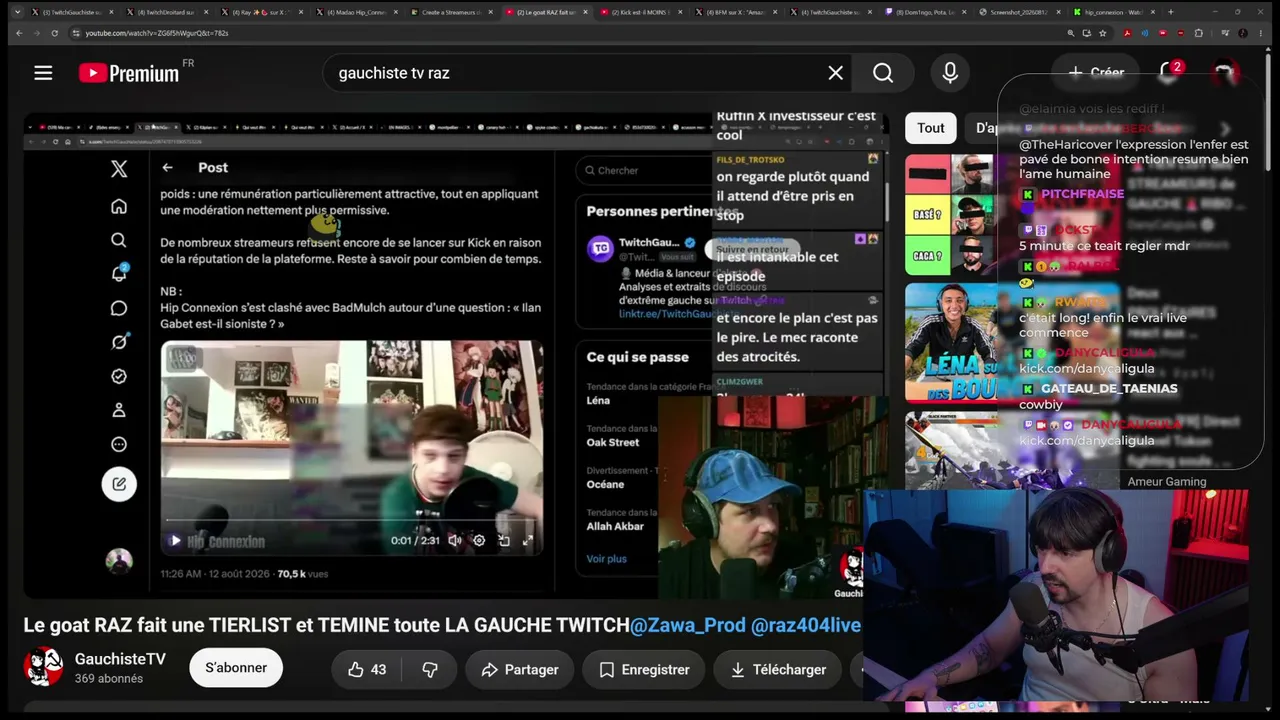Click username 'PITCHFRAISE' in the chat overlay
This screenshot has width=1280, height=720.
[x=1083, y=194]
